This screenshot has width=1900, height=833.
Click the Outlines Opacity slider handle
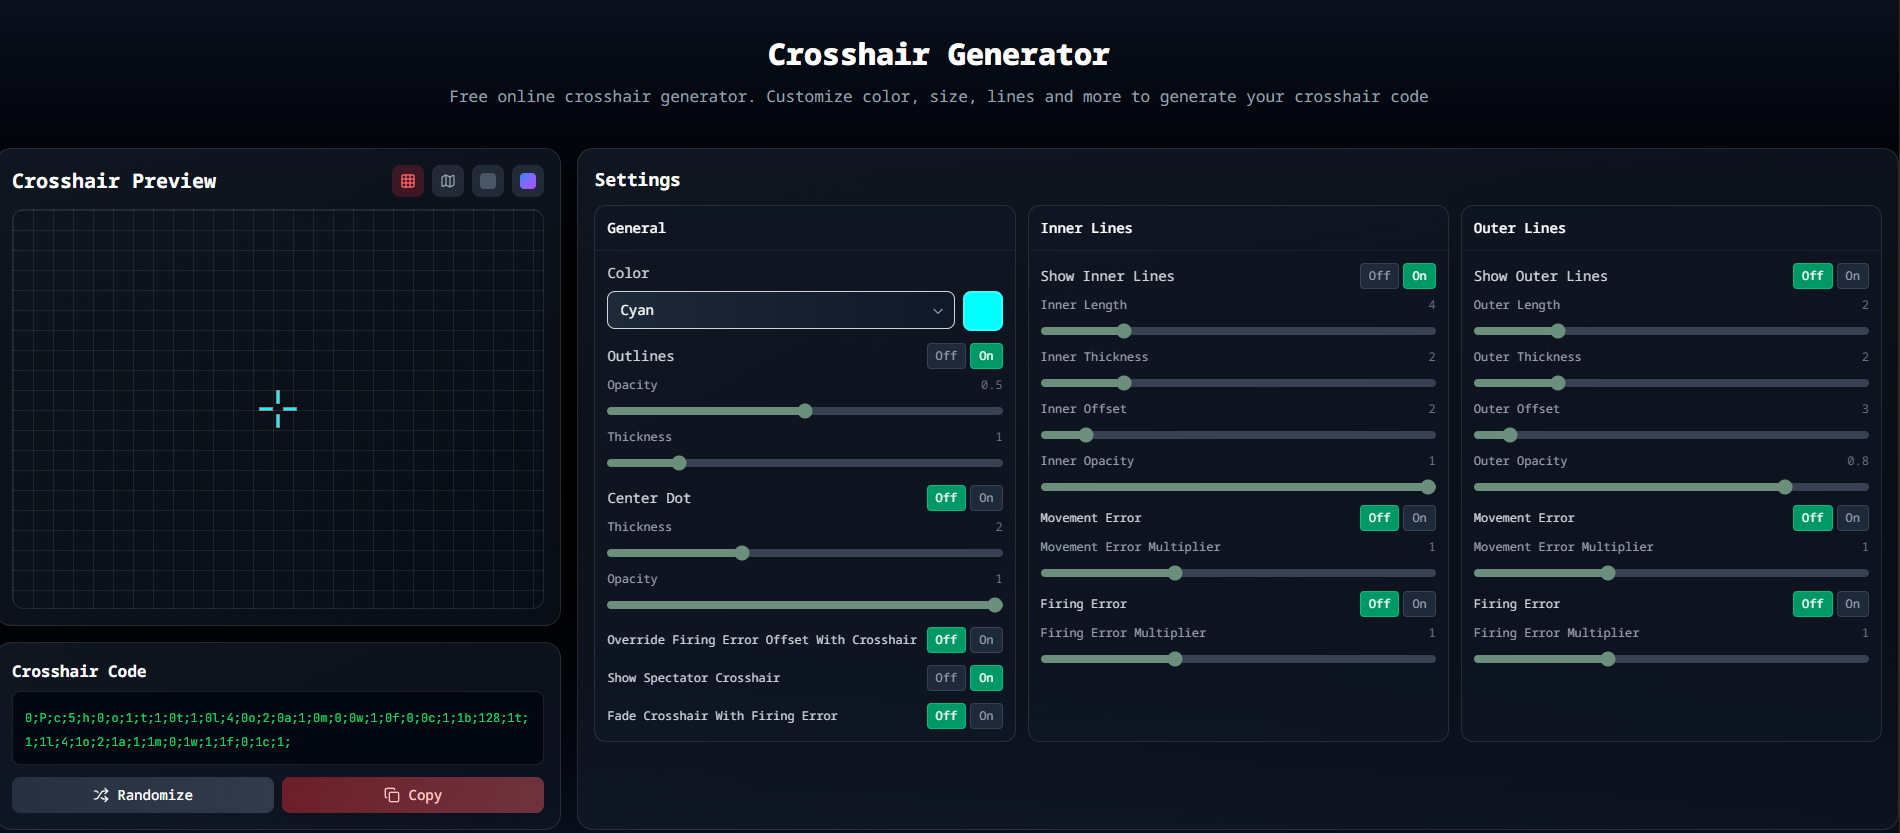point(805,411)
